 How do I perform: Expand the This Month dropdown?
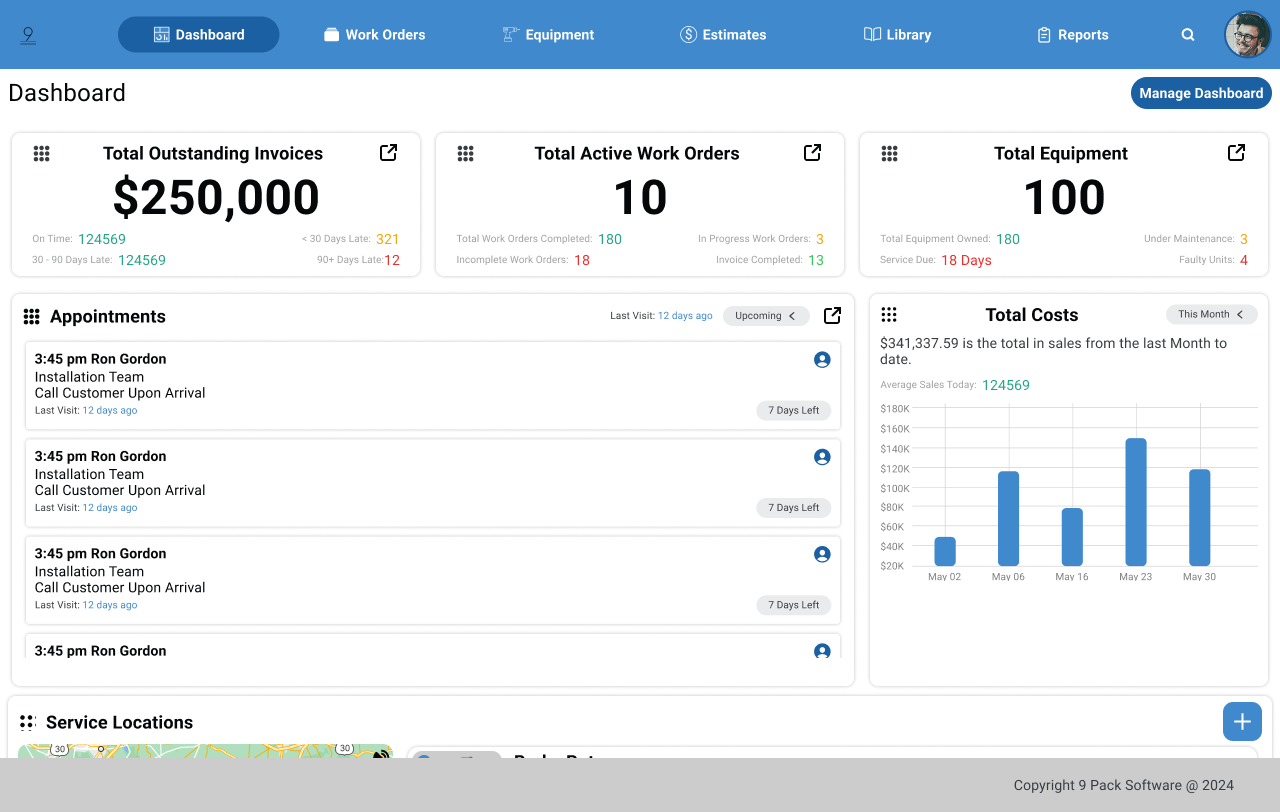point(1211,314)
